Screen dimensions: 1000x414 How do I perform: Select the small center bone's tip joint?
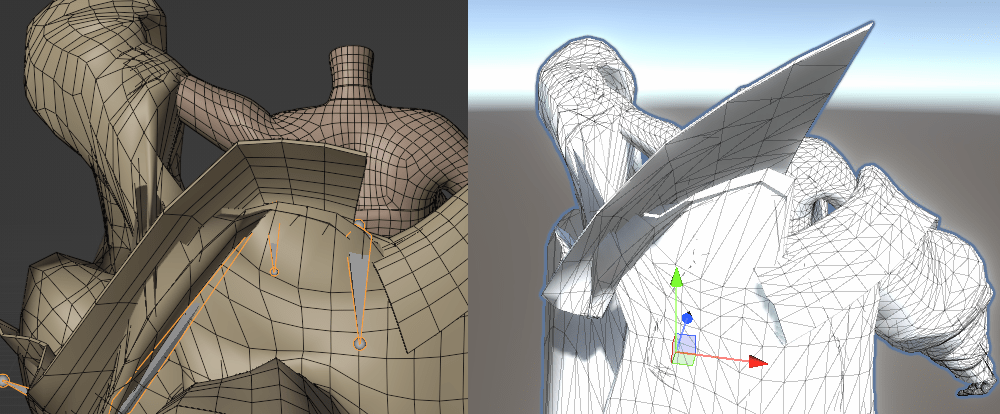pyautogui.click(x=274, y=270)
